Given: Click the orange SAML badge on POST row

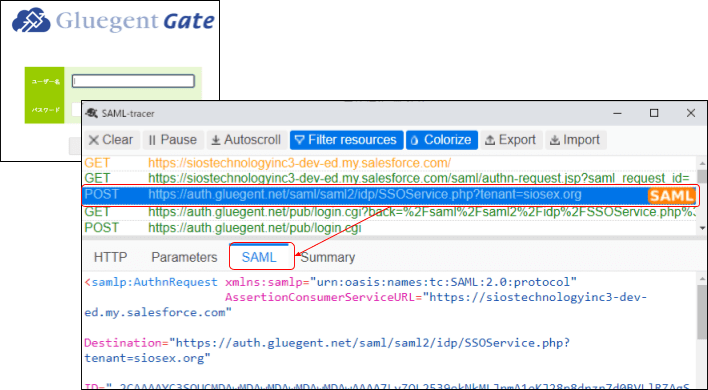Looking at the screenshot, I should [671, 195].
